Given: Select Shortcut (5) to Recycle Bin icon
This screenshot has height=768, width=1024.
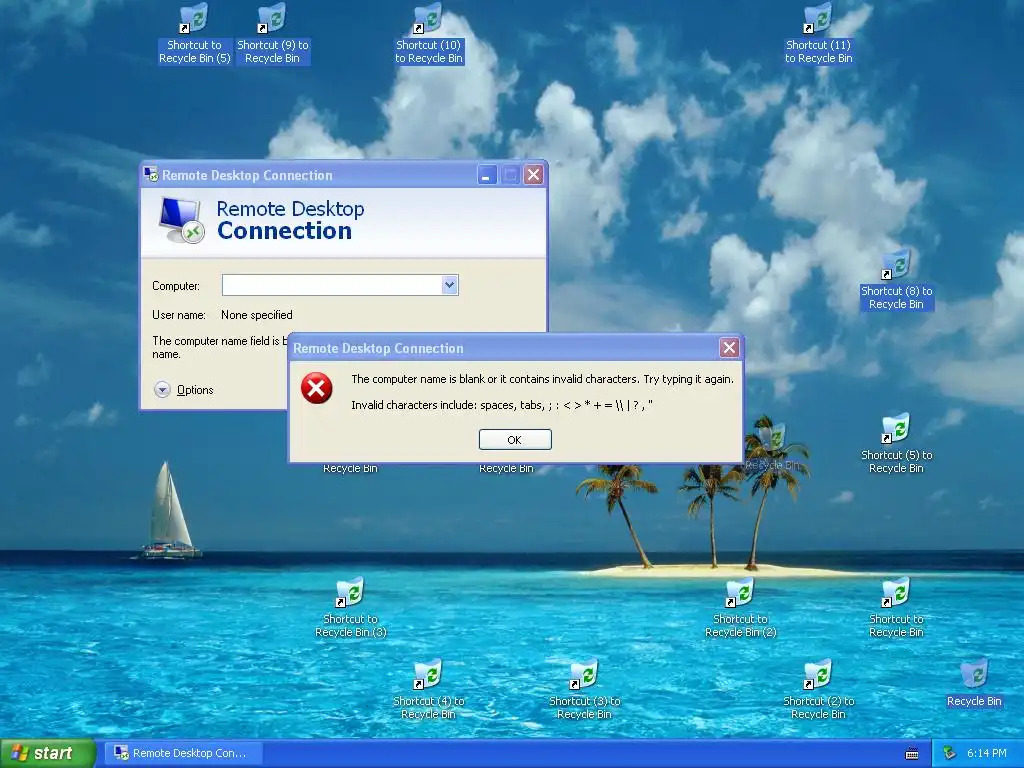Looking at the screenshot, I should click(x=897, y=444).
